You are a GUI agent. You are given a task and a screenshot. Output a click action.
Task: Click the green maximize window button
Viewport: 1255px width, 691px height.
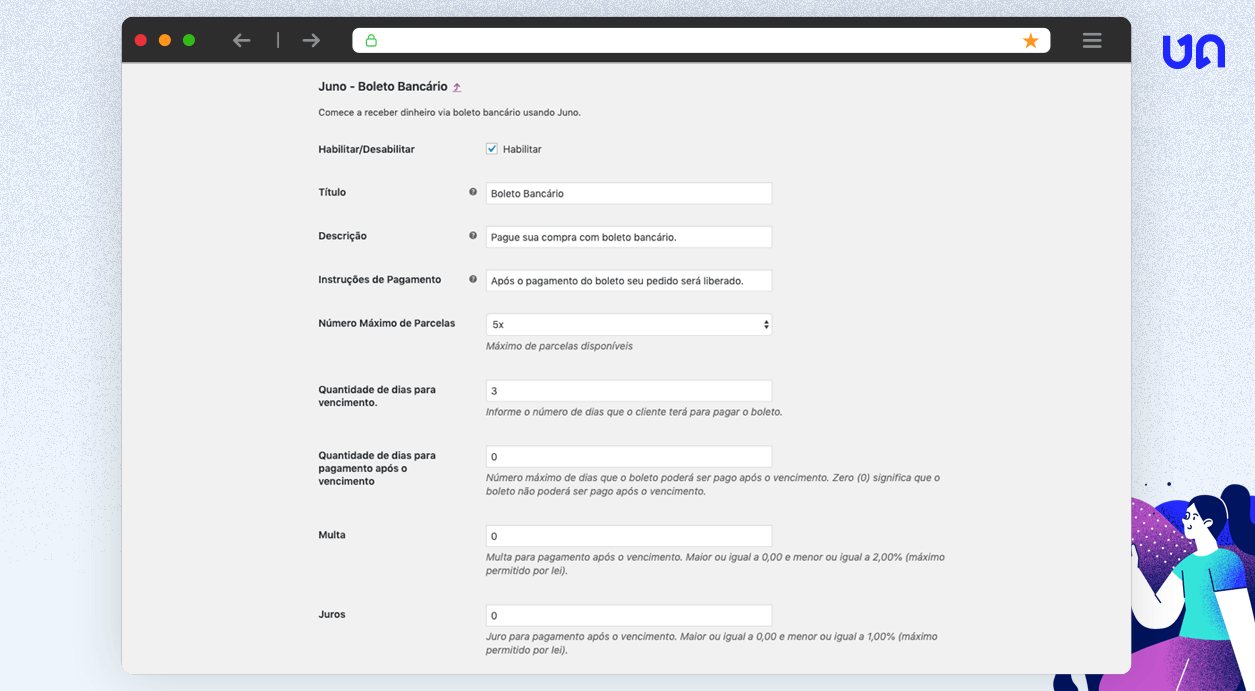[x=189, y=40]
